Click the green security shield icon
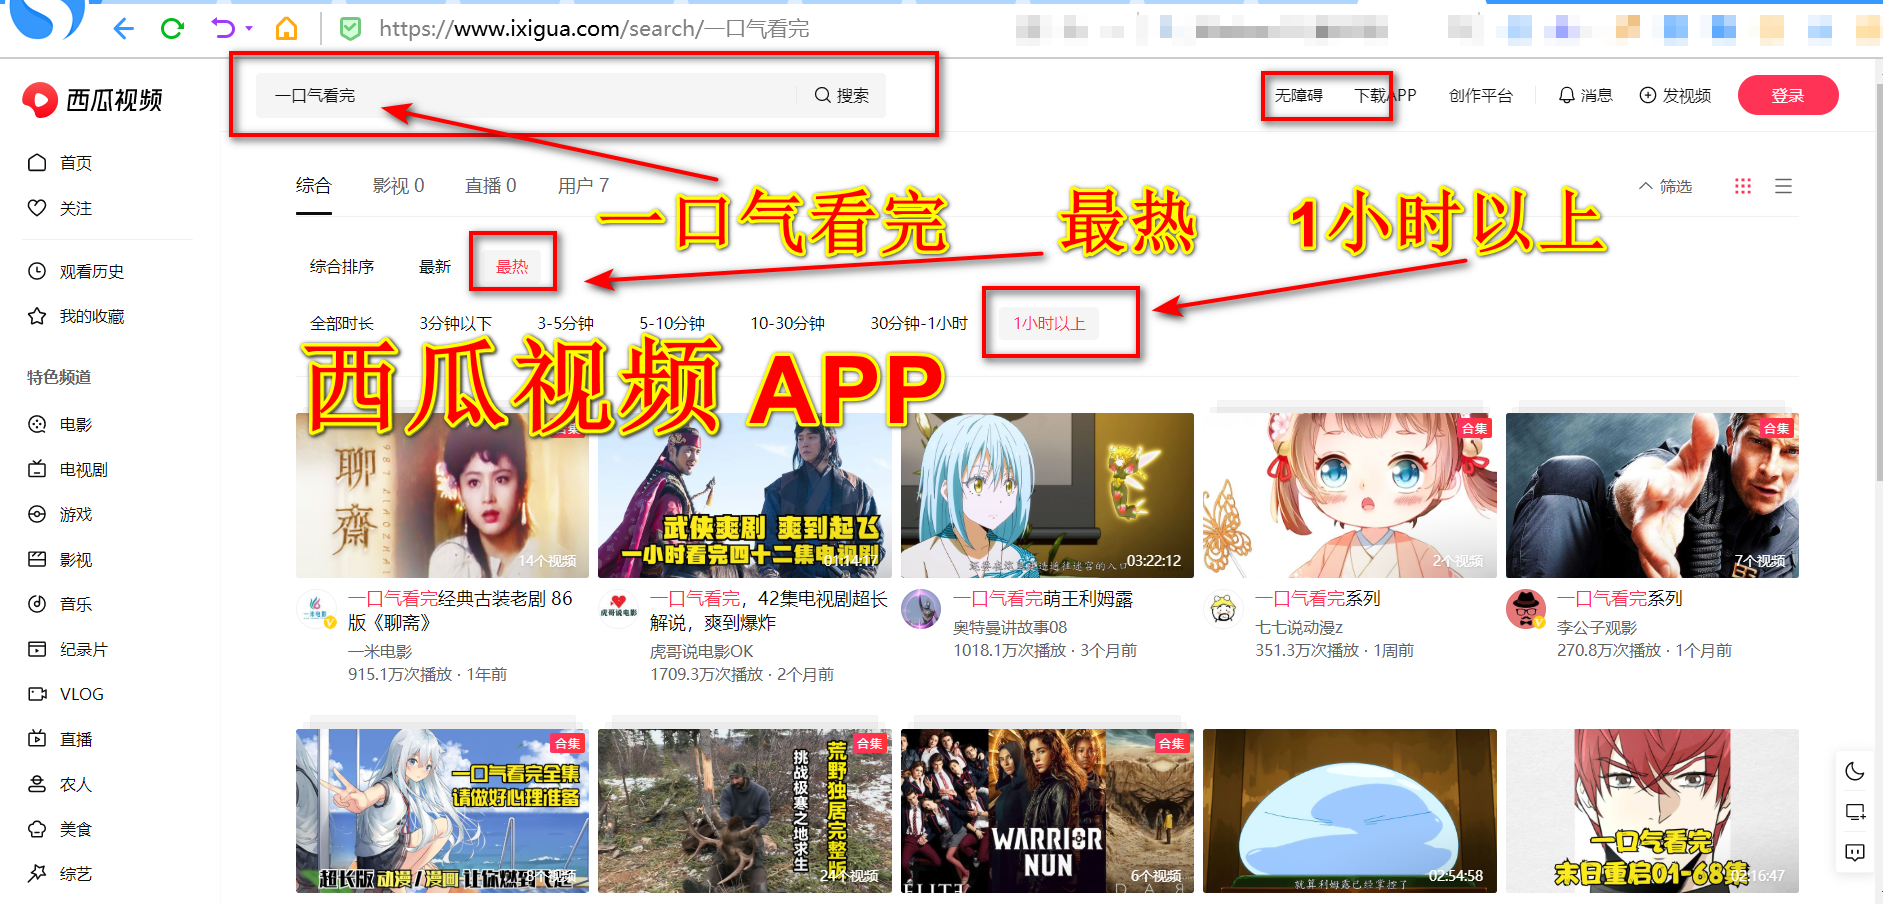1883x904 pixels. tap(351, 29)
